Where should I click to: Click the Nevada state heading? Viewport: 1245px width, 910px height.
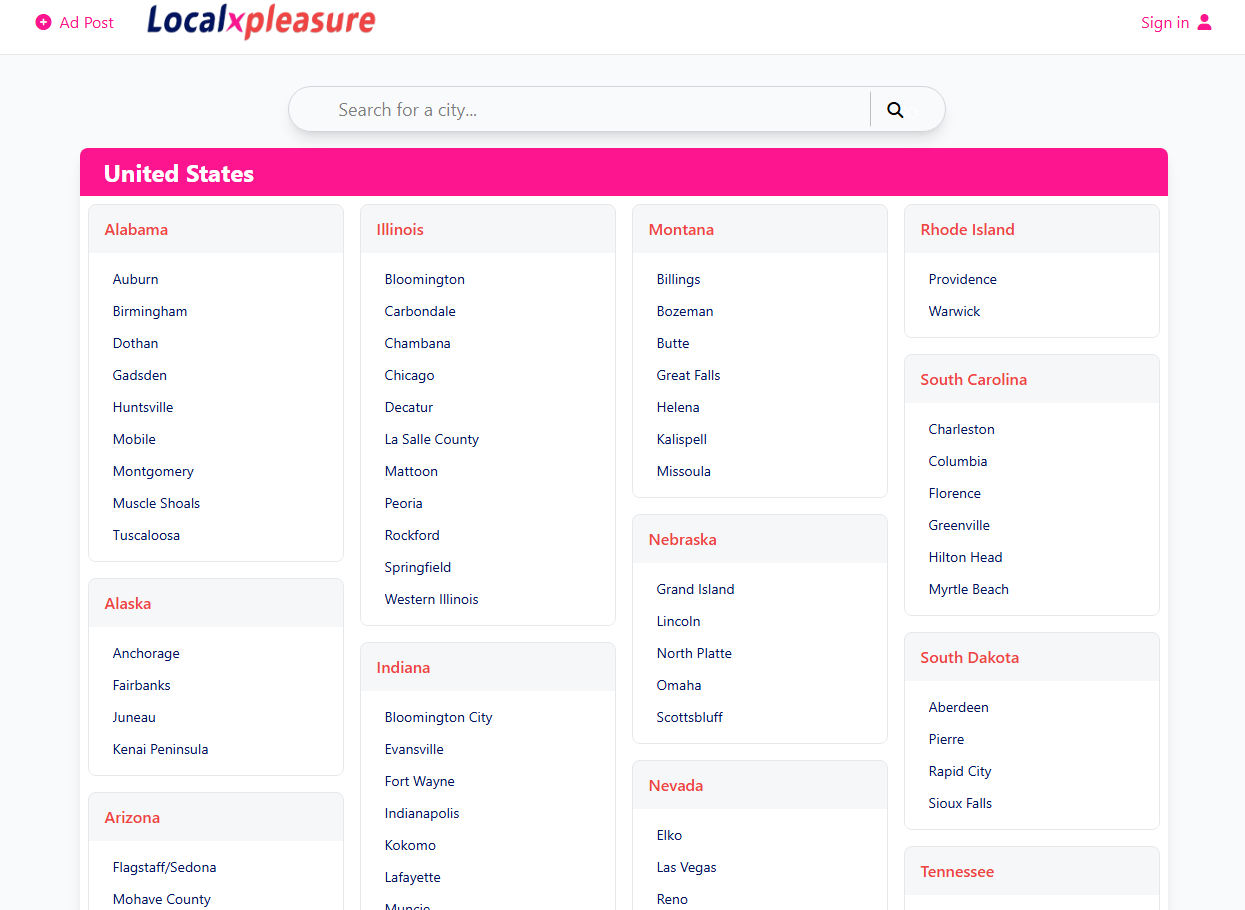click(675, 785)
